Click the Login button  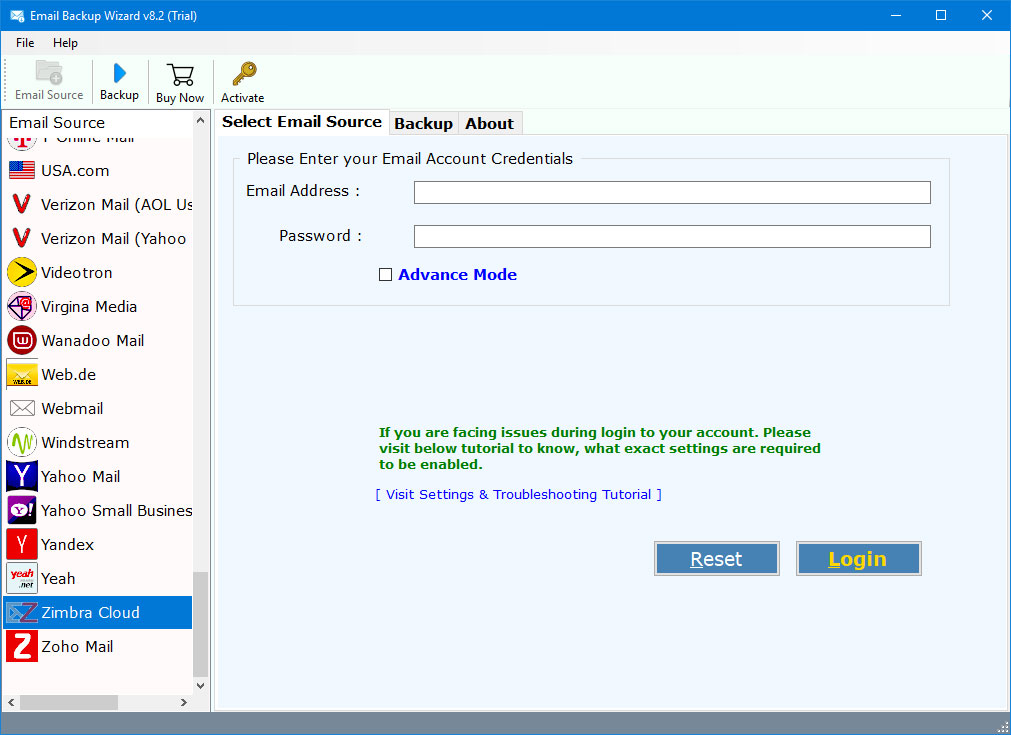pyautogui.click(x=858, y=559)
